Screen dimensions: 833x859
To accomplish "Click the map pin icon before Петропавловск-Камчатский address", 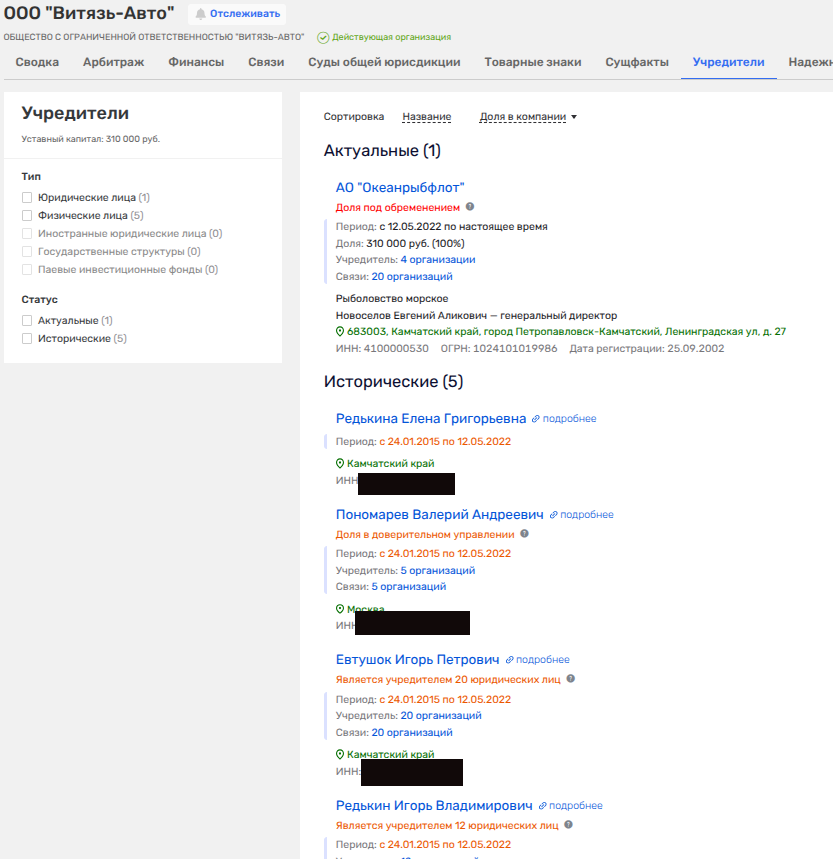I will [340, 331].
